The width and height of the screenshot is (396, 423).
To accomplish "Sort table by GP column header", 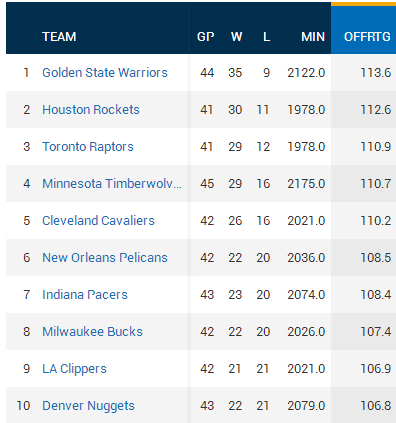I will pos(206,37).
